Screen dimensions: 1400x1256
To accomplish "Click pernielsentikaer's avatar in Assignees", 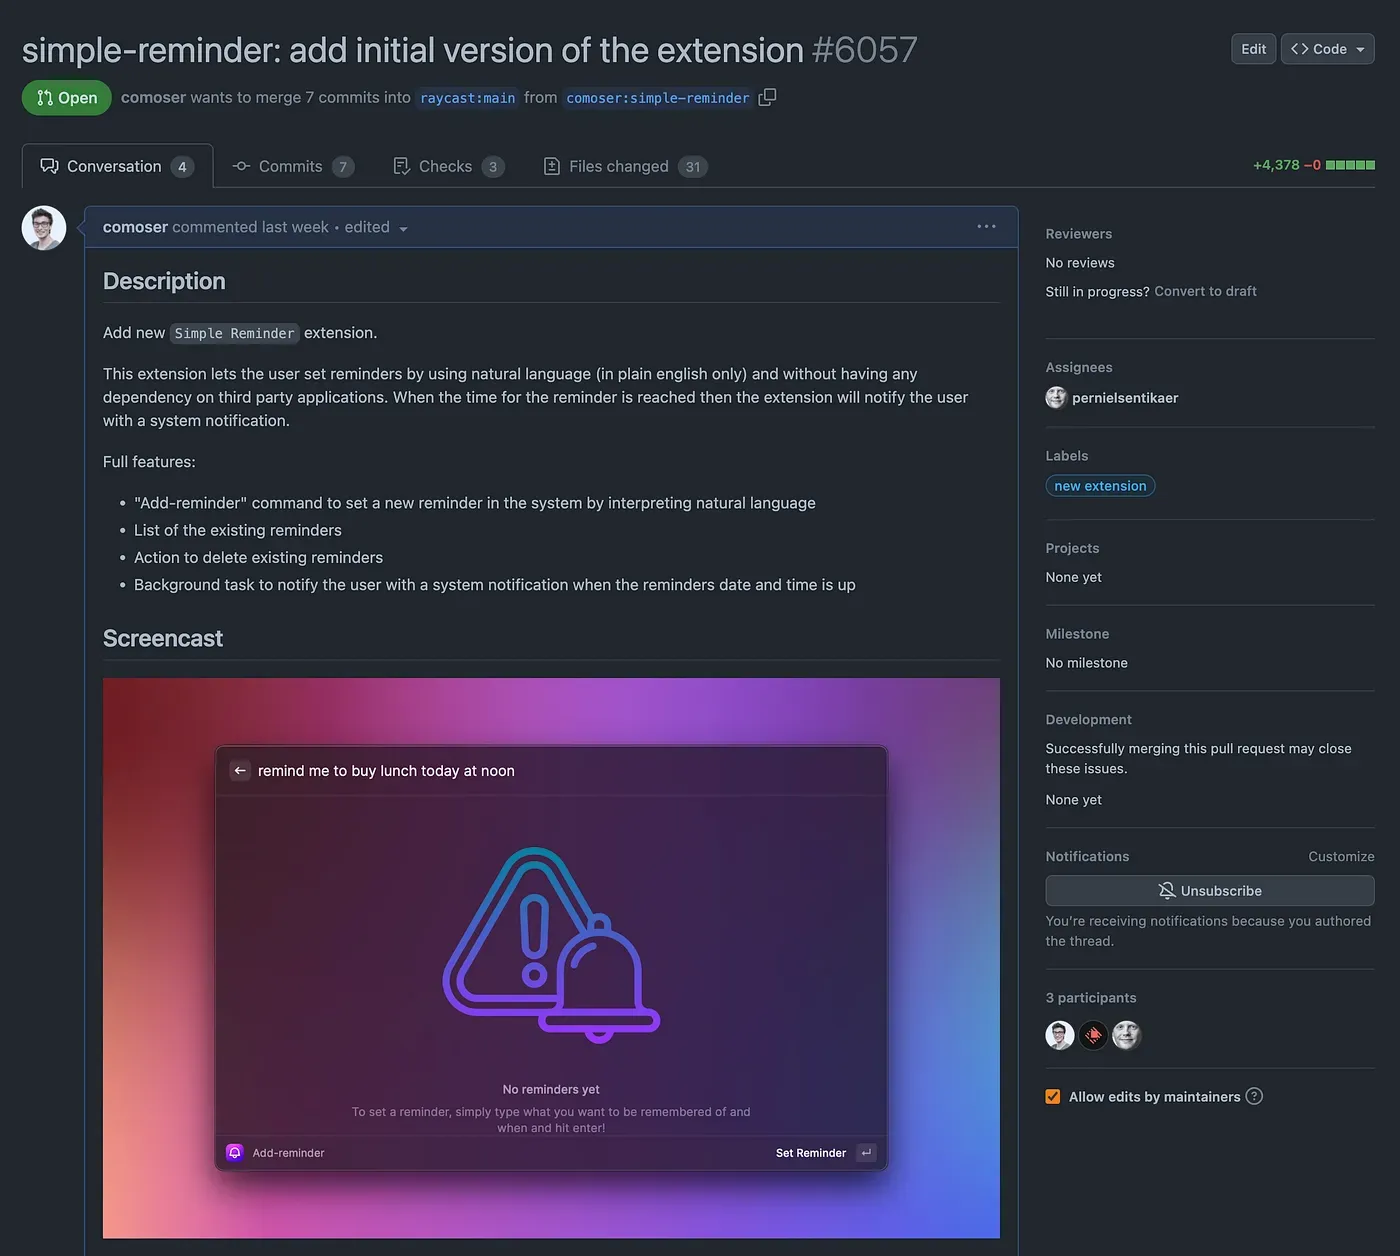I will pyautogui.click(x=1056, y=398).
